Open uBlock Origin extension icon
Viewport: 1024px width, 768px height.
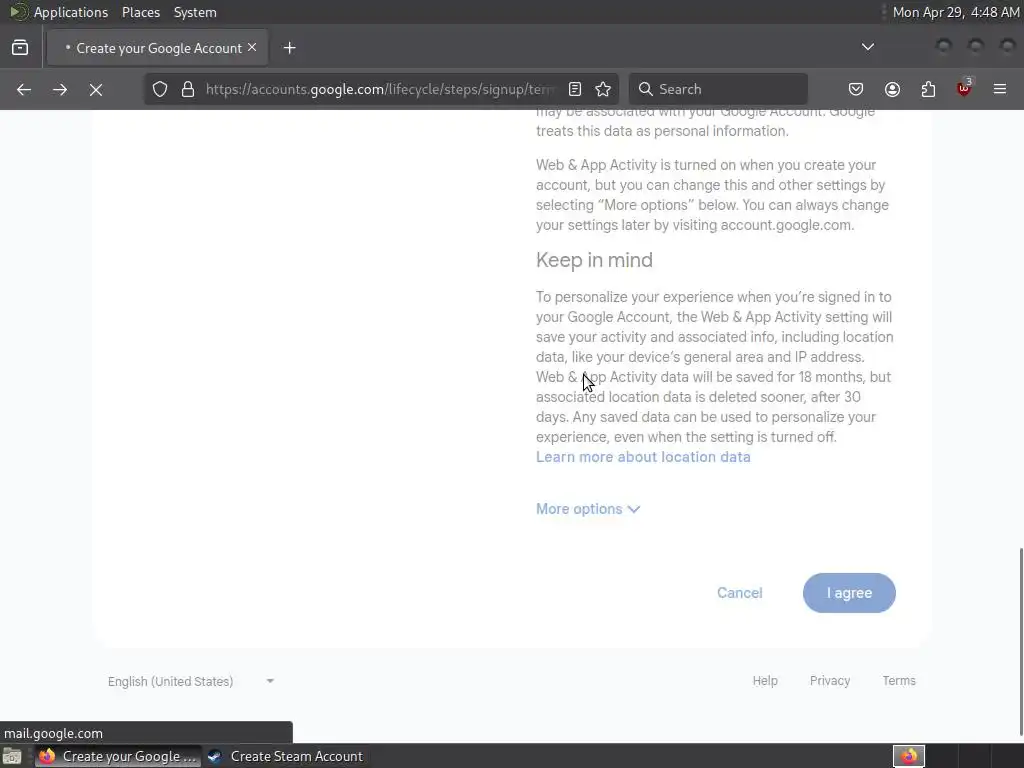(x=964, y=89)
